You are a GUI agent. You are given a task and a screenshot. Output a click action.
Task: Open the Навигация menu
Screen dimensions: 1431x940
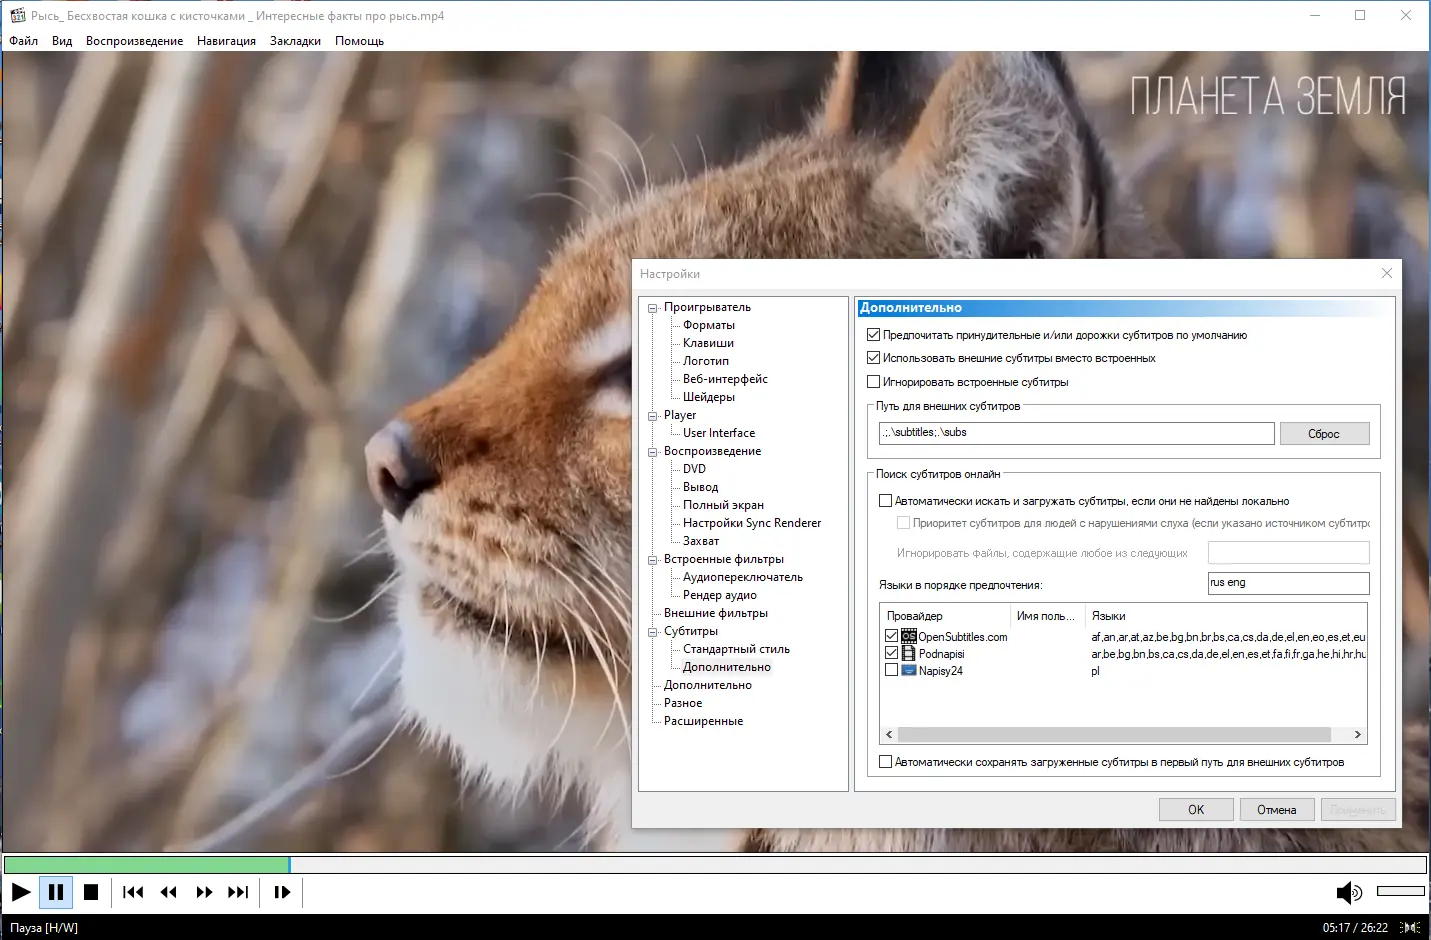226,41
